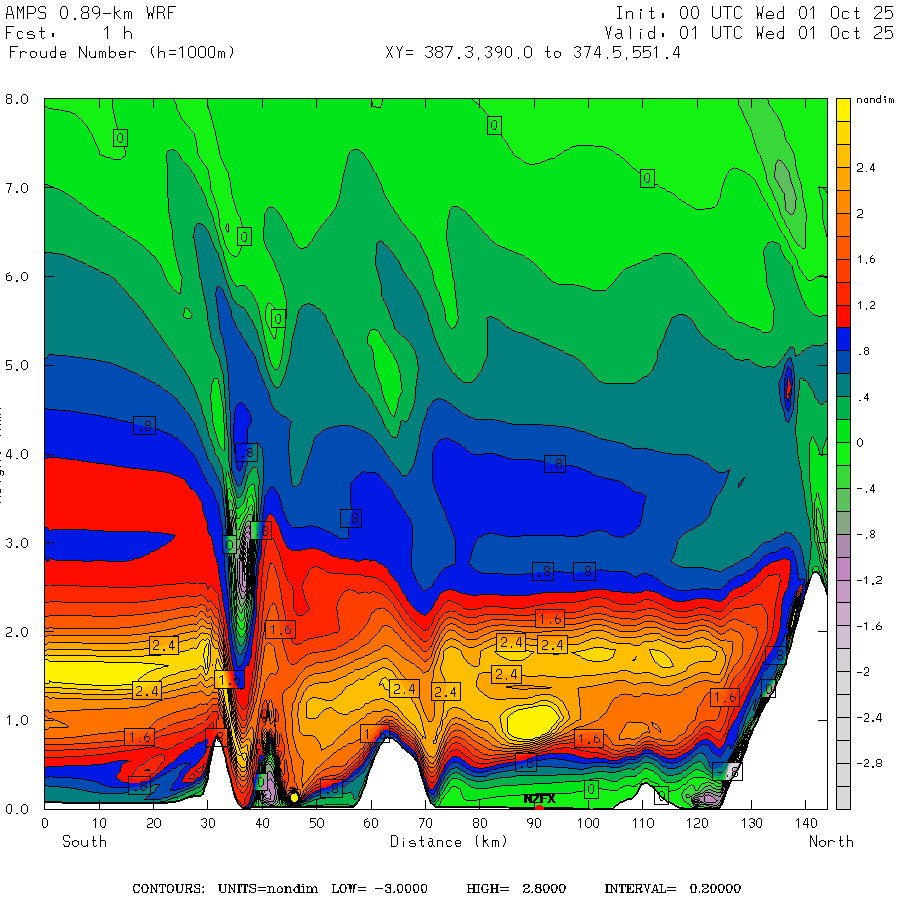Click the 'Froude Number (h=1000m)' label
This screenshot has width=900, height=900.
(x=122, y=53)
